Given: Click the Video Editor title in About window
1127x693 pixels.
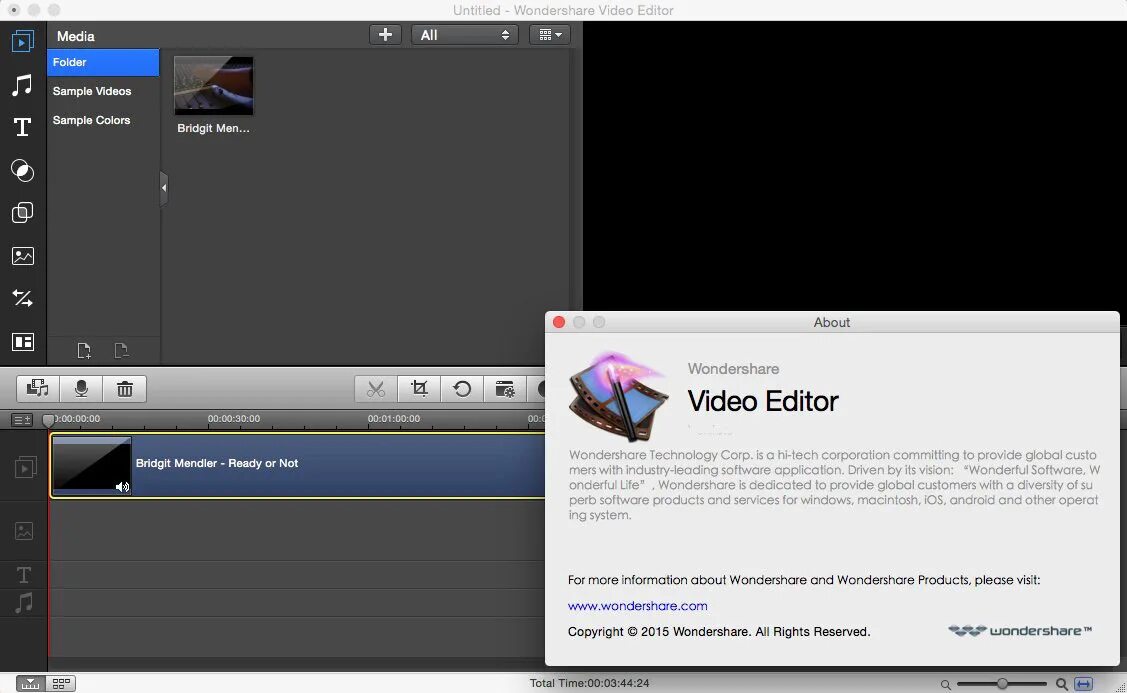Looking at the screenshot, I should coord(763,401).
